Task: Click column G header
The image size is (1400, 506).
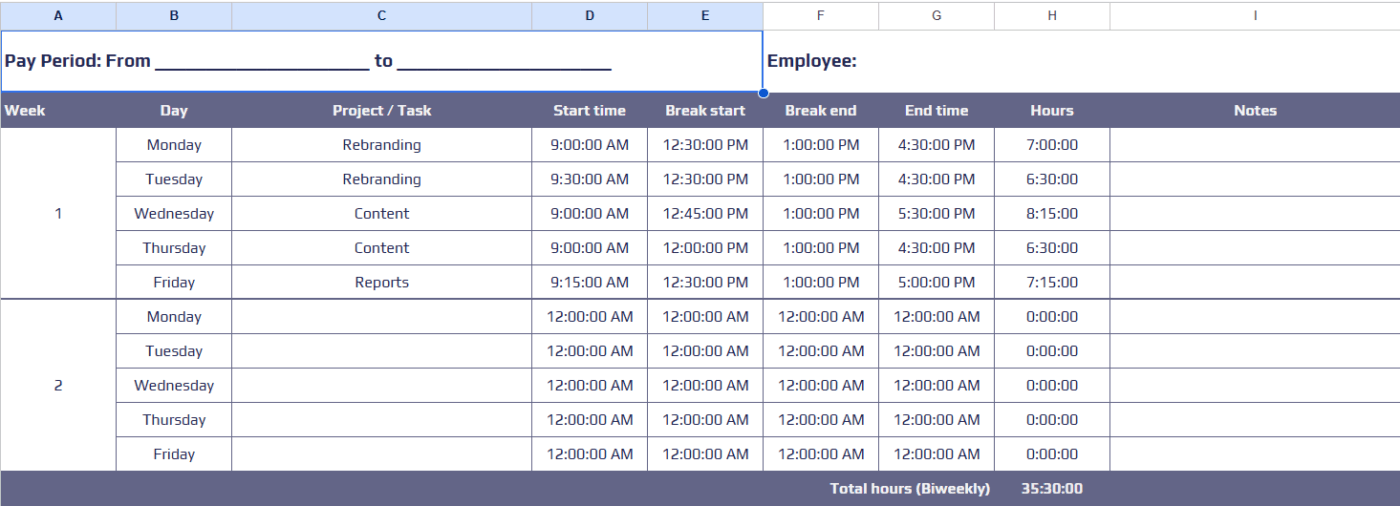Action: (936, 16)
